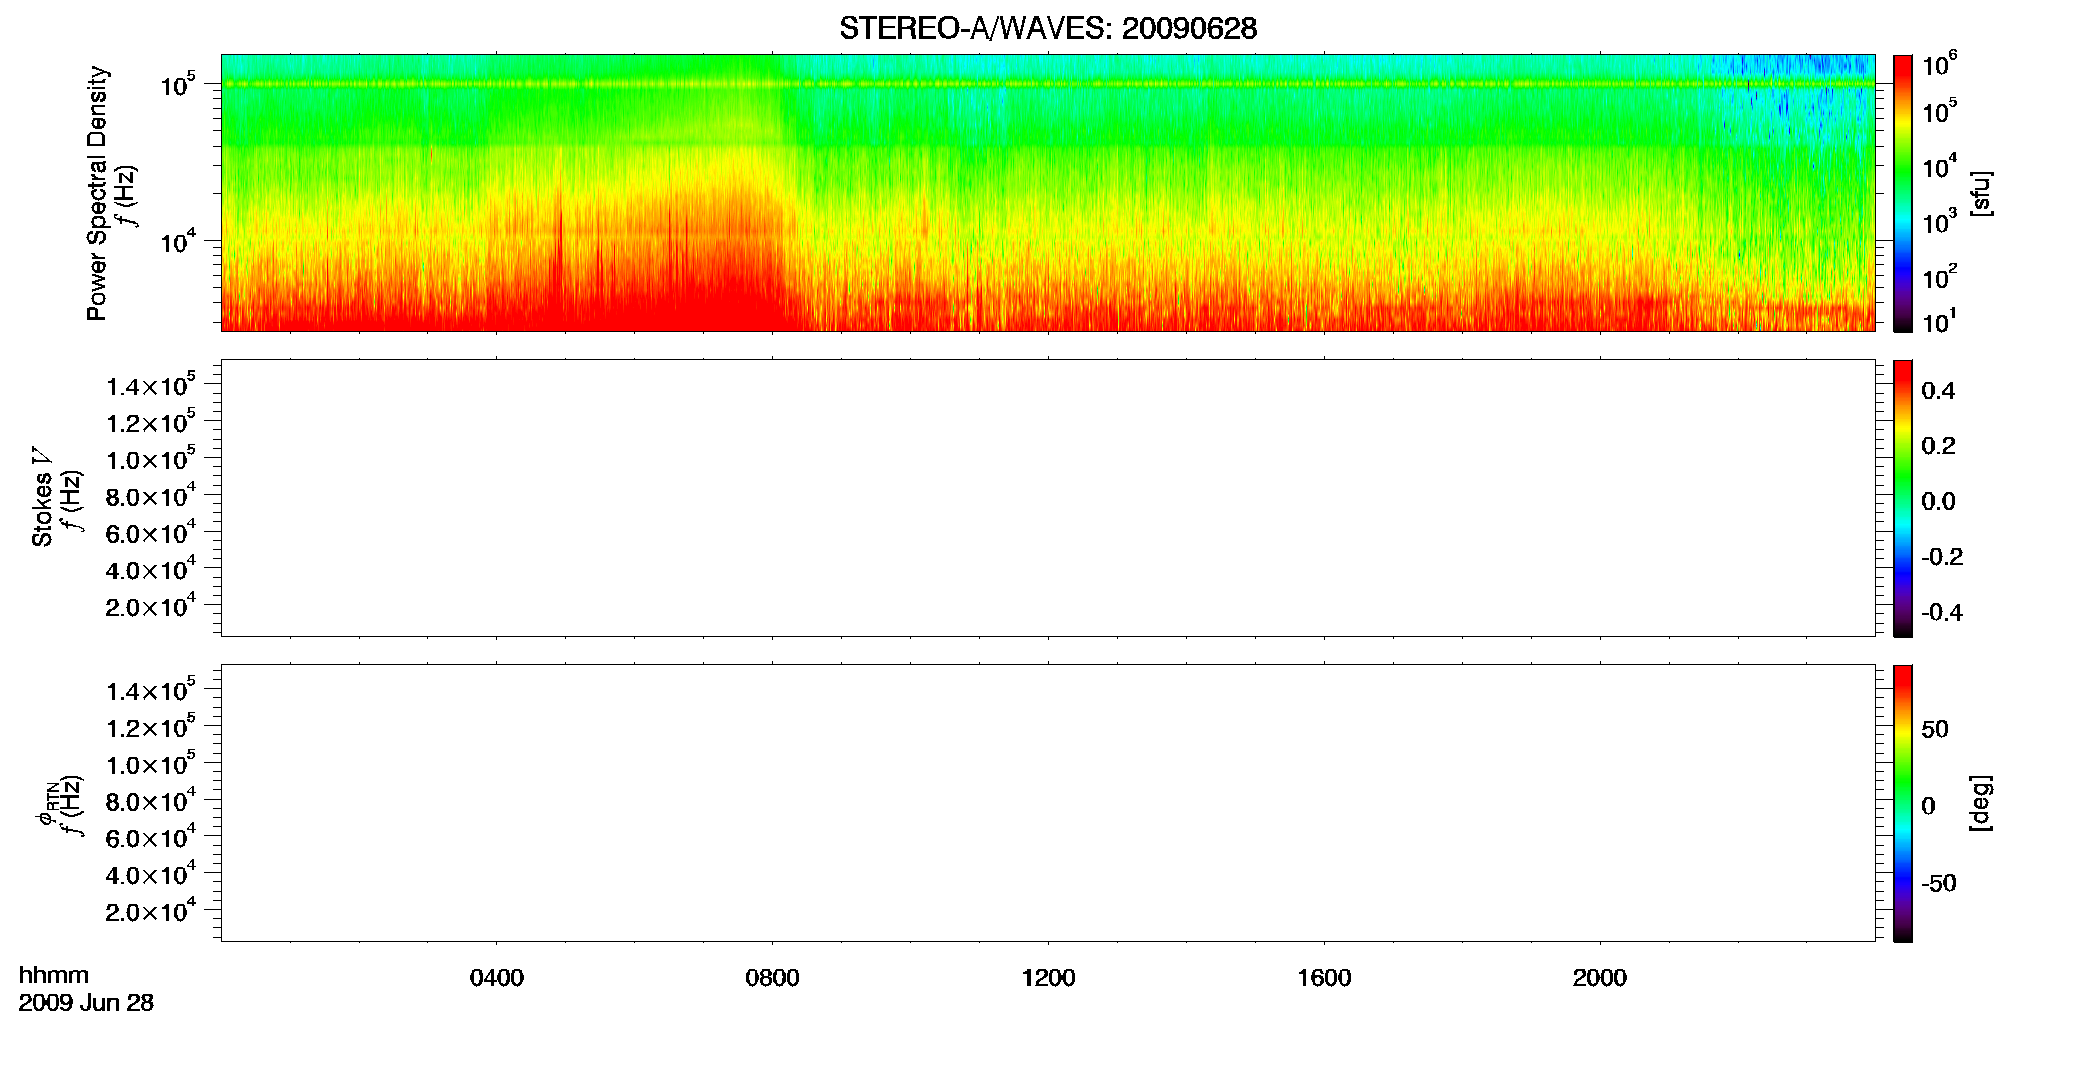Click the "2000" time tick label

[x=1600, y=978]
